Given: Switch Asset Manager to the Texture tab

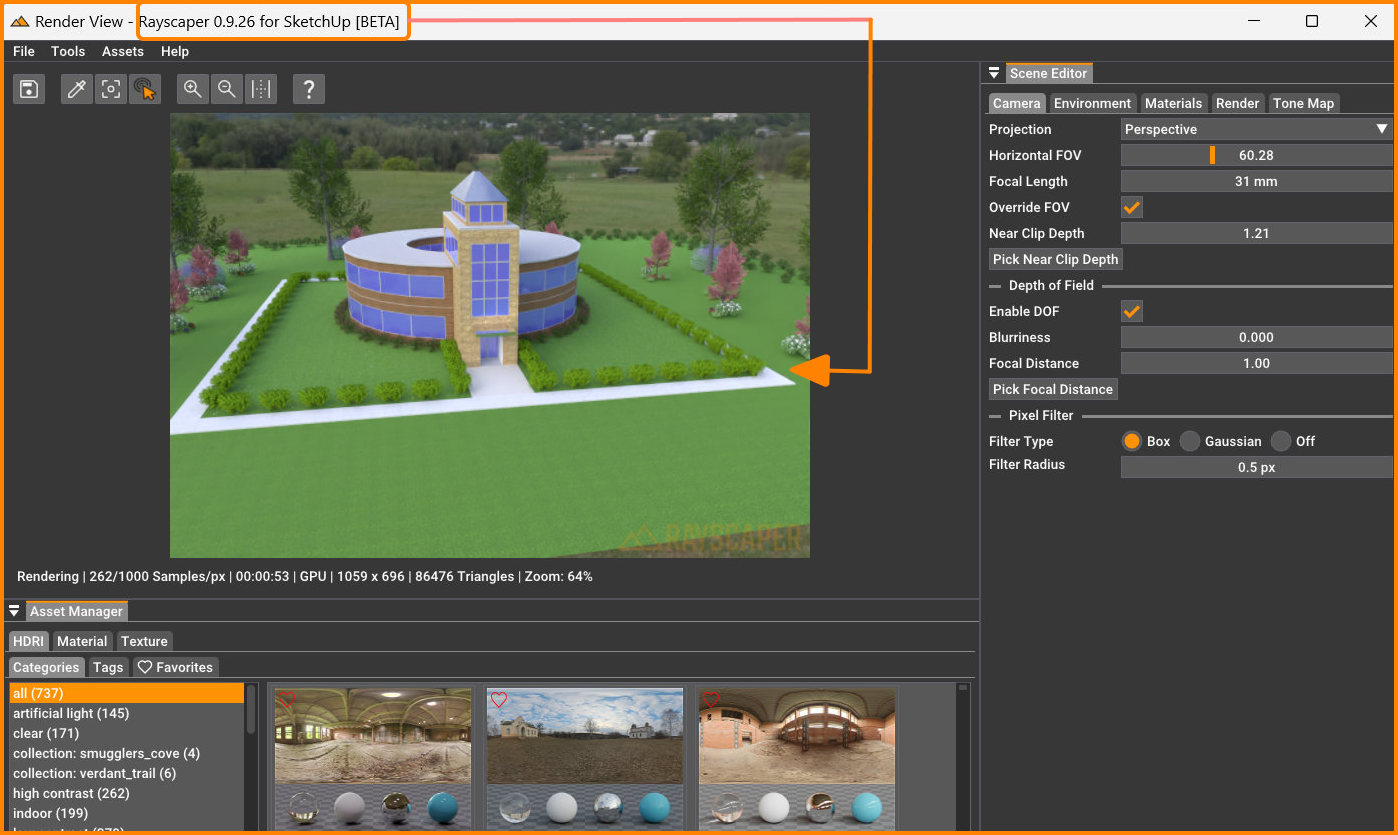Looking at the screenshot, I should (144, 641).
